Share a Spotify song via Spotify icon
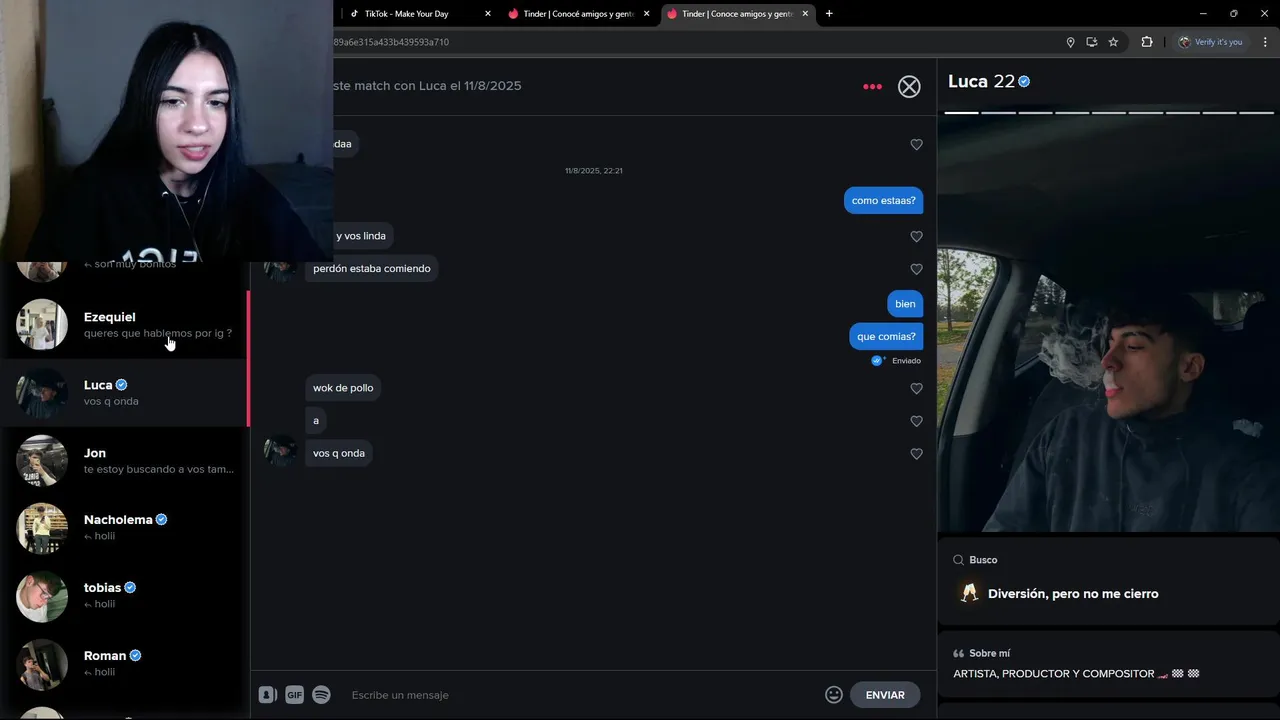 tap(321, 695)
